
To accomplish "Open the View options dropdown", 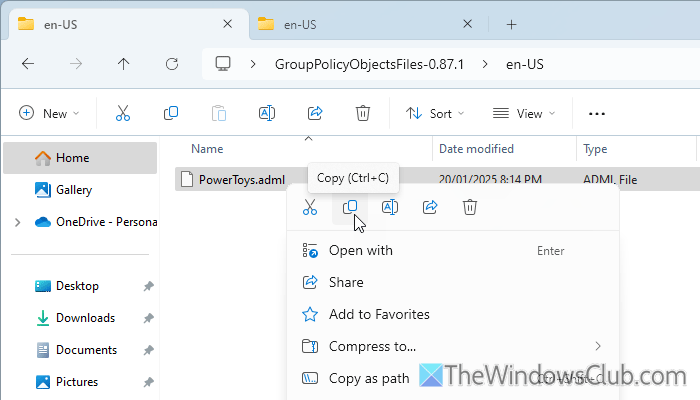I will click(x=524, y=113).
